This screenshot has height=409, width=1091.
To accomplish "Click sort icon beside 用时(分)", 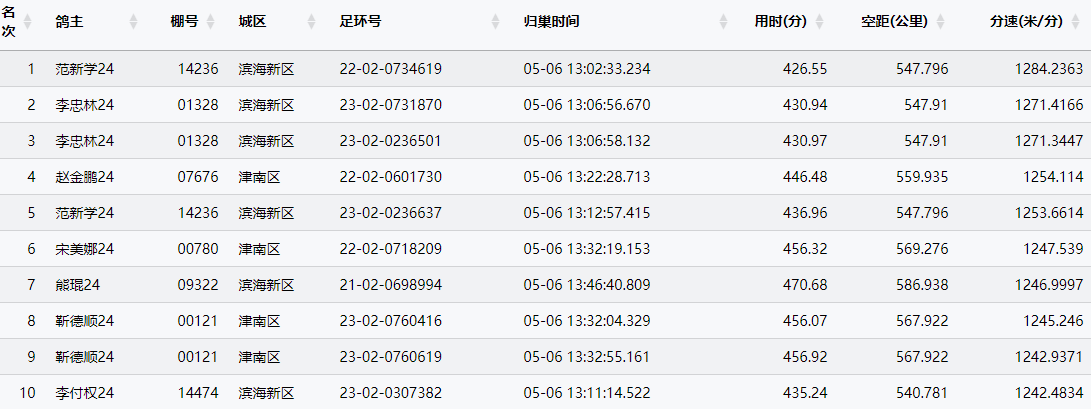I will [x=820, y=21].
